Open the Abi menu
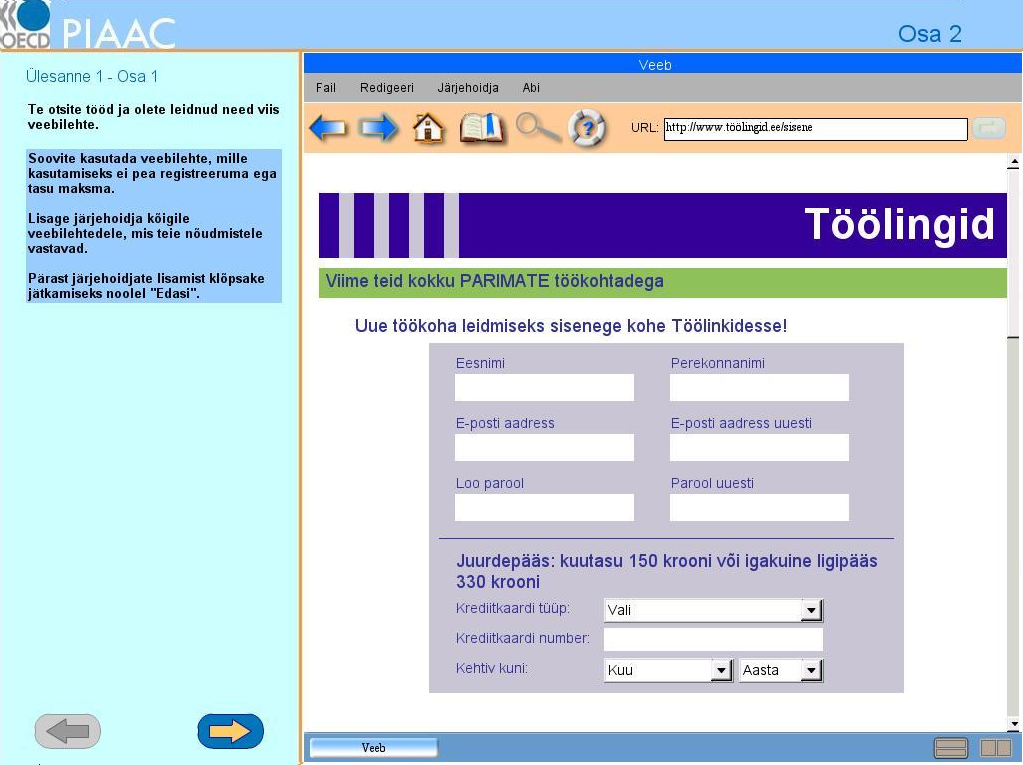The width and height of the screenshot is (1023, 765). [531, 87]
